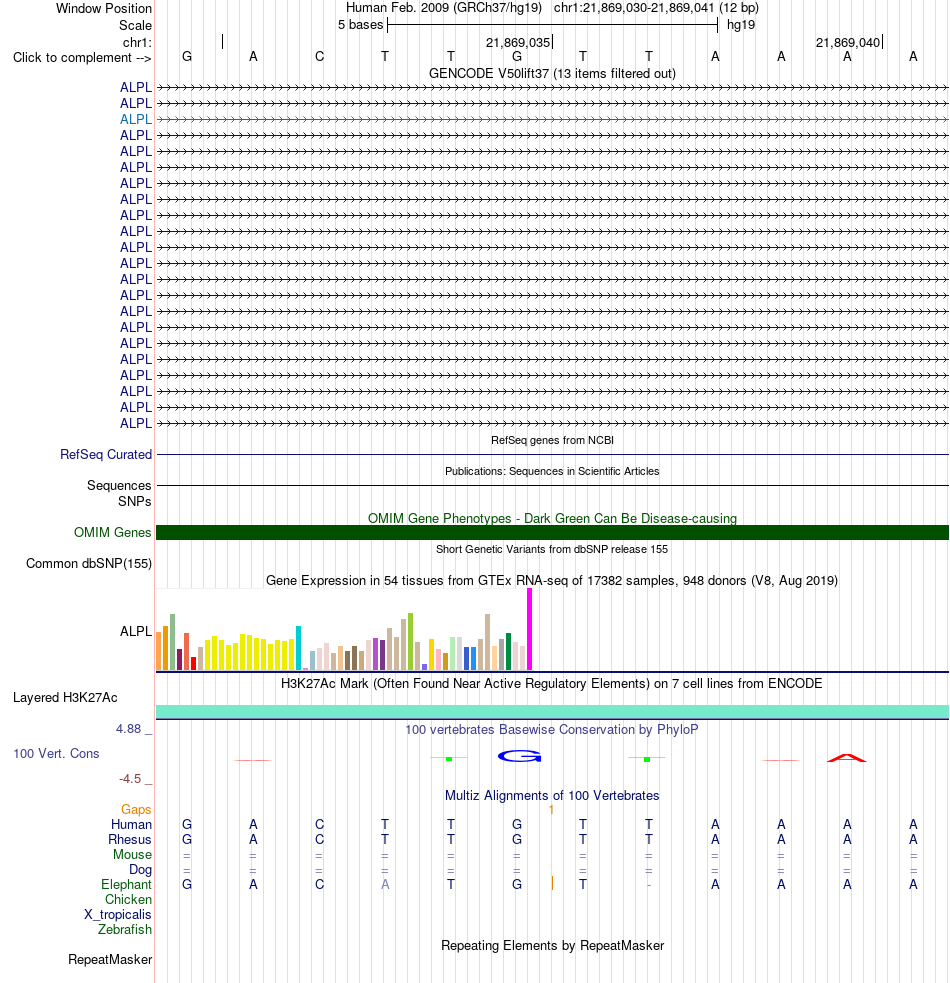Click the chr1: ruler label
950x983 pixels.
pos(137,43)
